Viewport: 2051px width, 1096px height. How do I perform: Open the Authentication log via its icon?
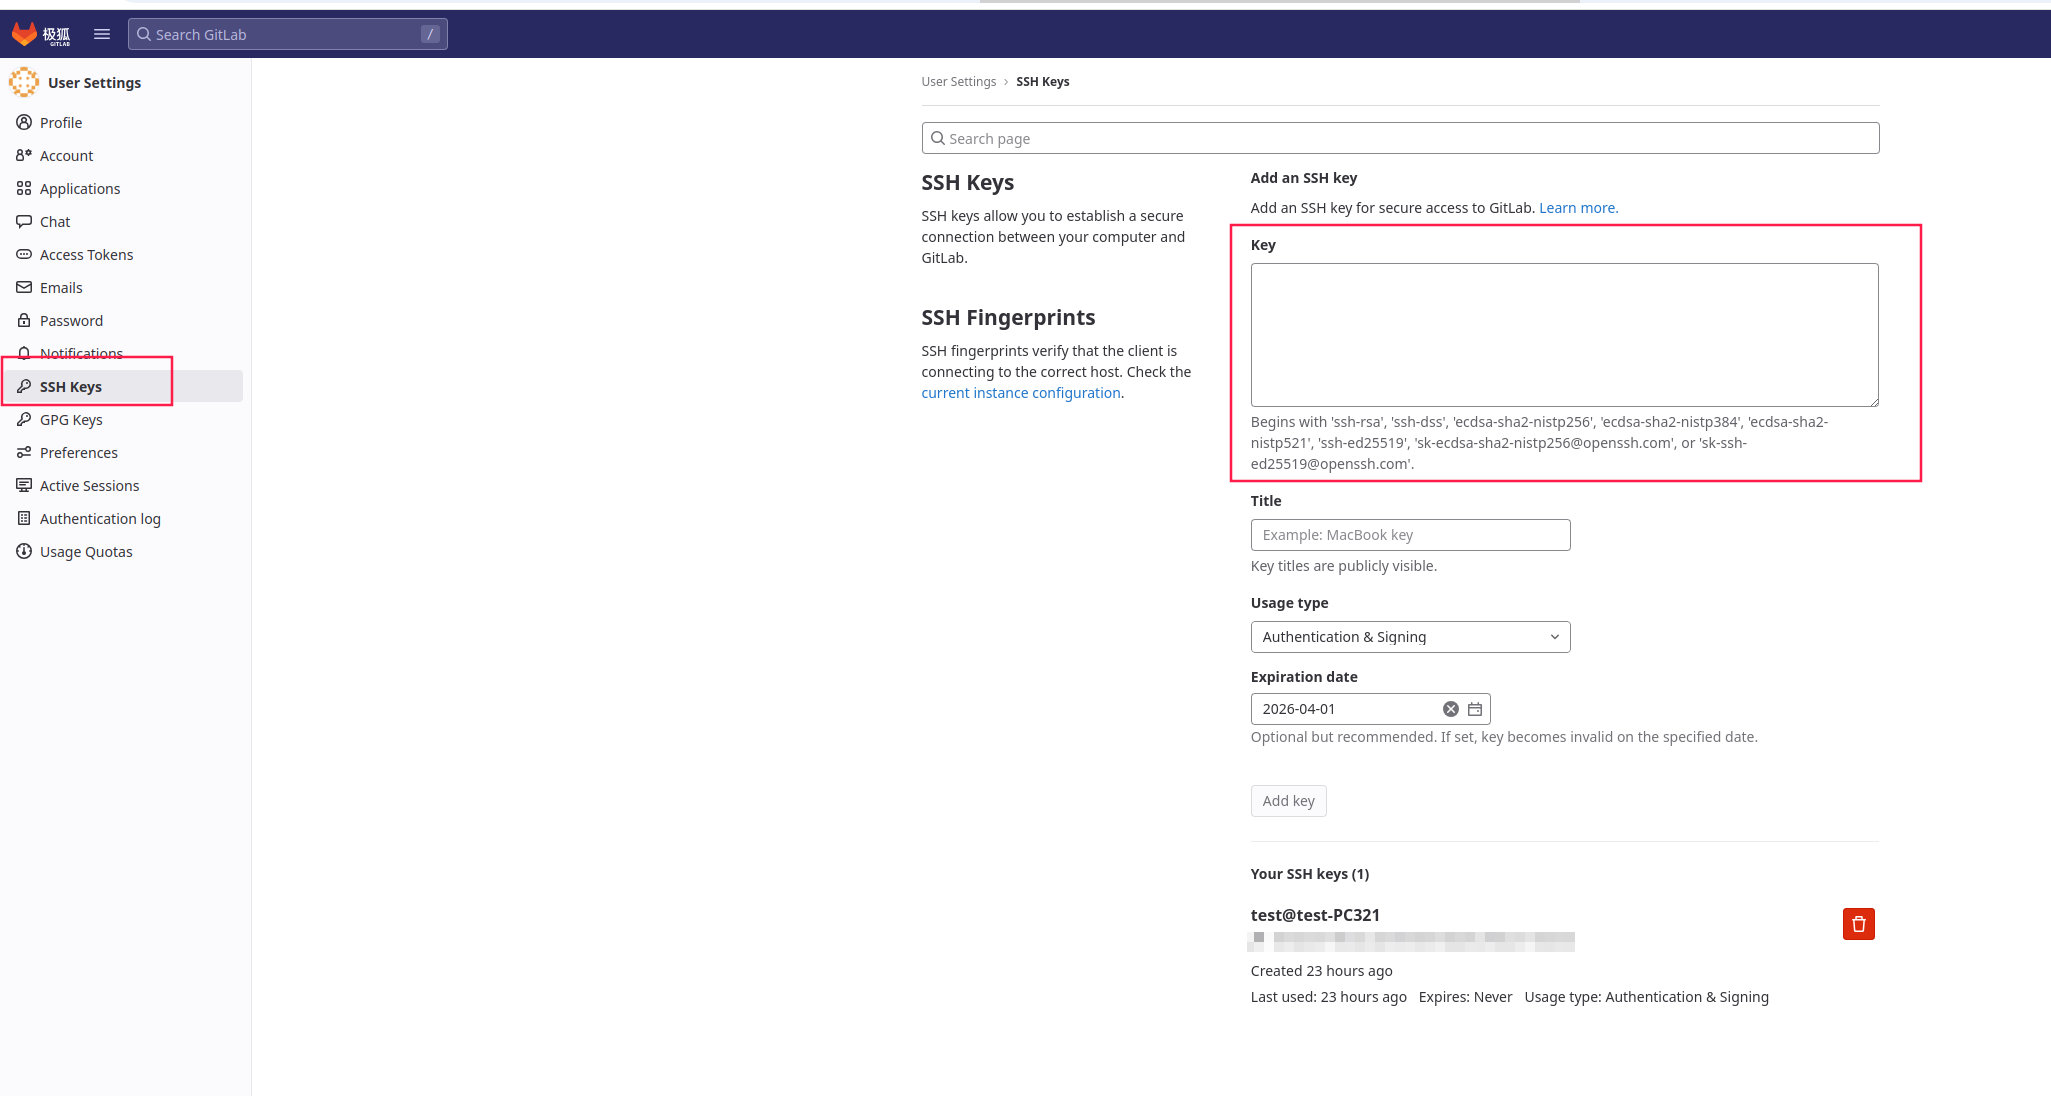(24, 518)
